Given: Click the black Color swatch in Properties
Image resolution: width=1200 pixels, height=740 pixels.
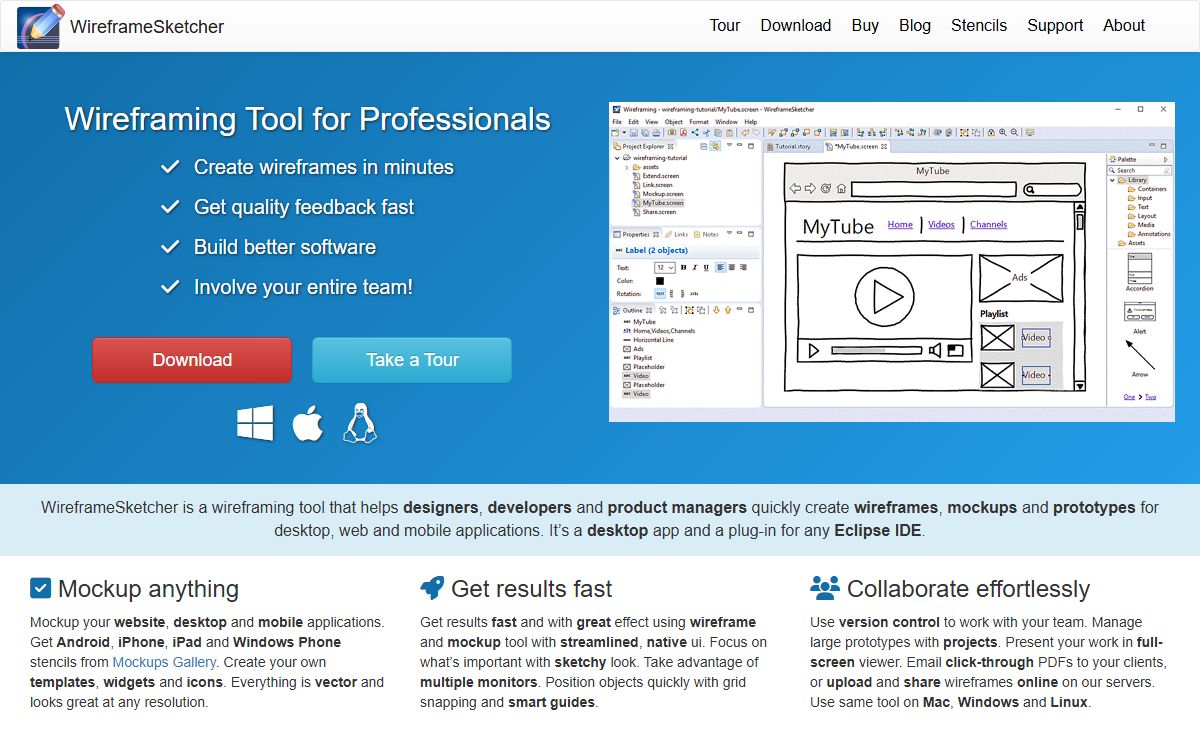Looking at the screenshot, I should [660, 281].
